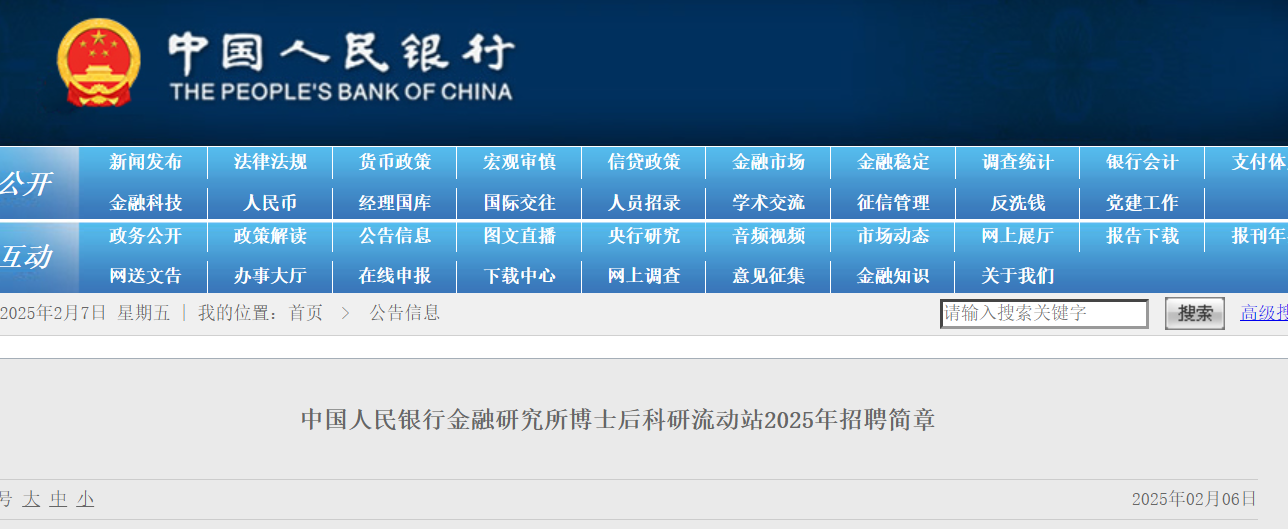
Task: Visit 下载中心 link
Action: (519, 276)
